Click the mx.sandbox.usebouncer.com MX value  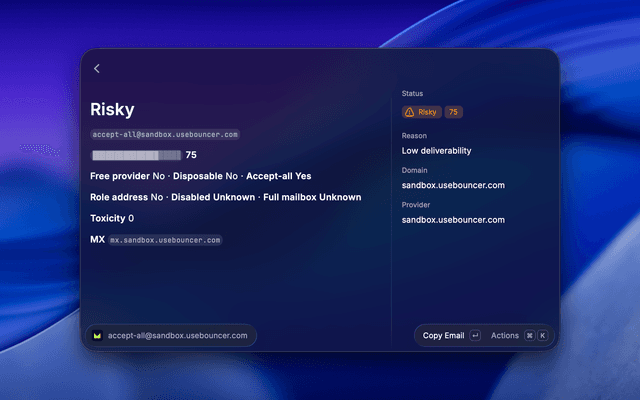point(165,240)
